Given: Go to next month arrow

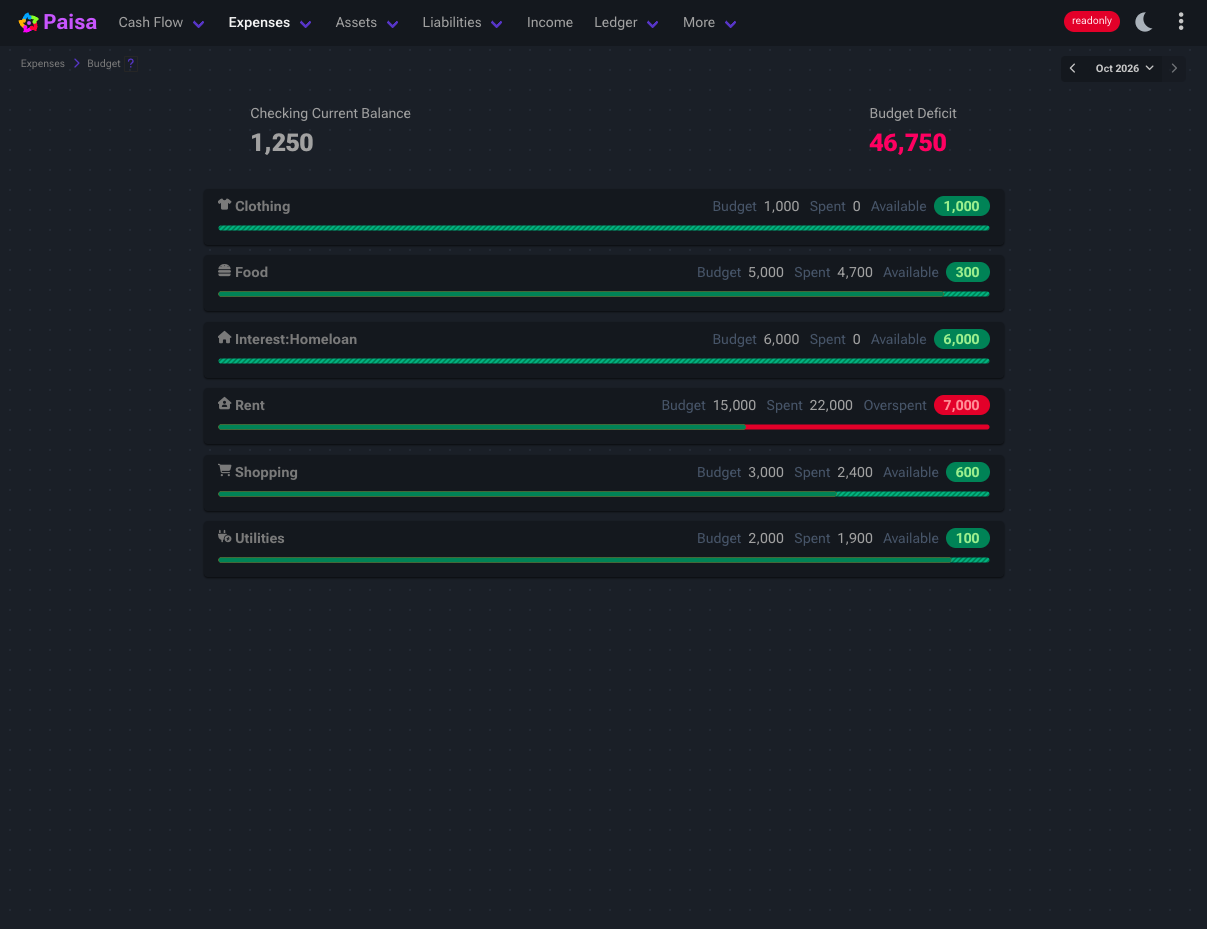Looking at the screenshot, I should (x=1174, y=68).
